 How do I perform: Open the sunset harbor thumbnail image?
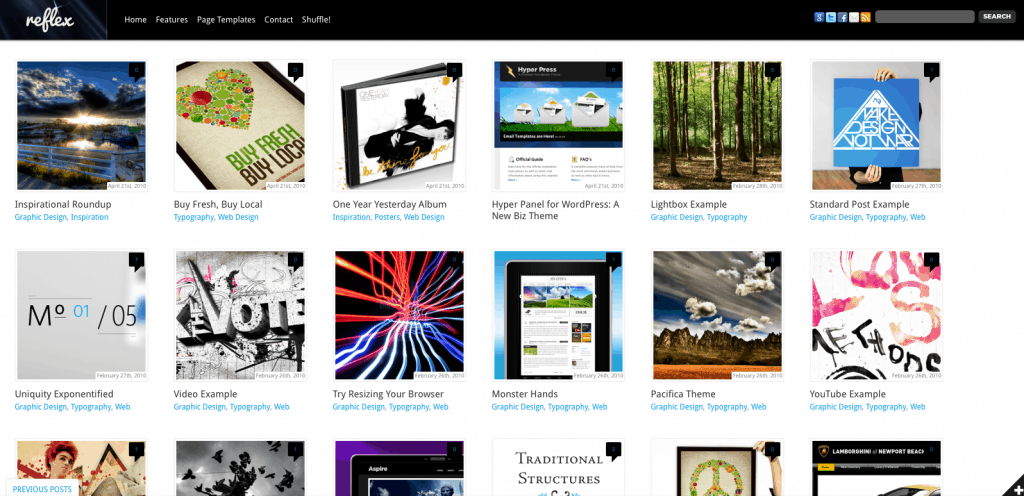pyautogui.click(x=81, y=125)
